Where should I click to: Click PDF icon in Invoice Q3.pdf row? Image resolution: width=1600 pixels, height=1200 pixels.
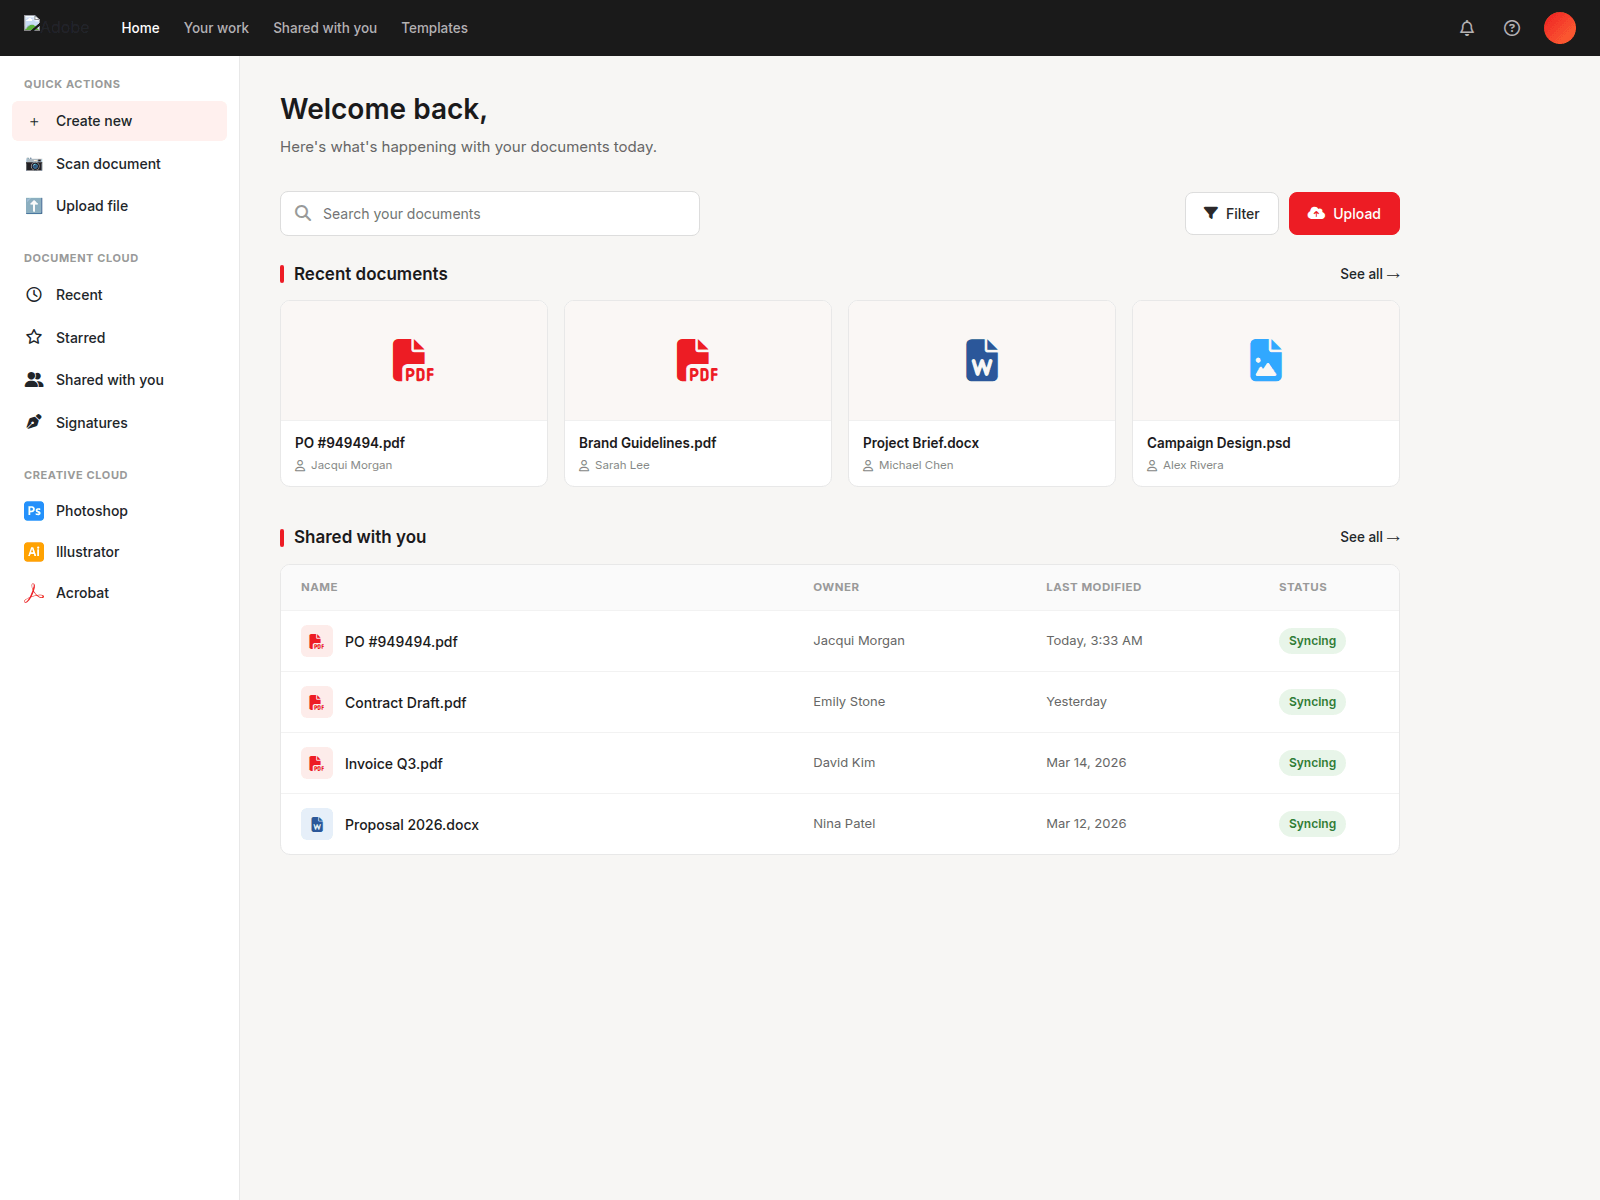pyautogui.click(x=317, y=763)
